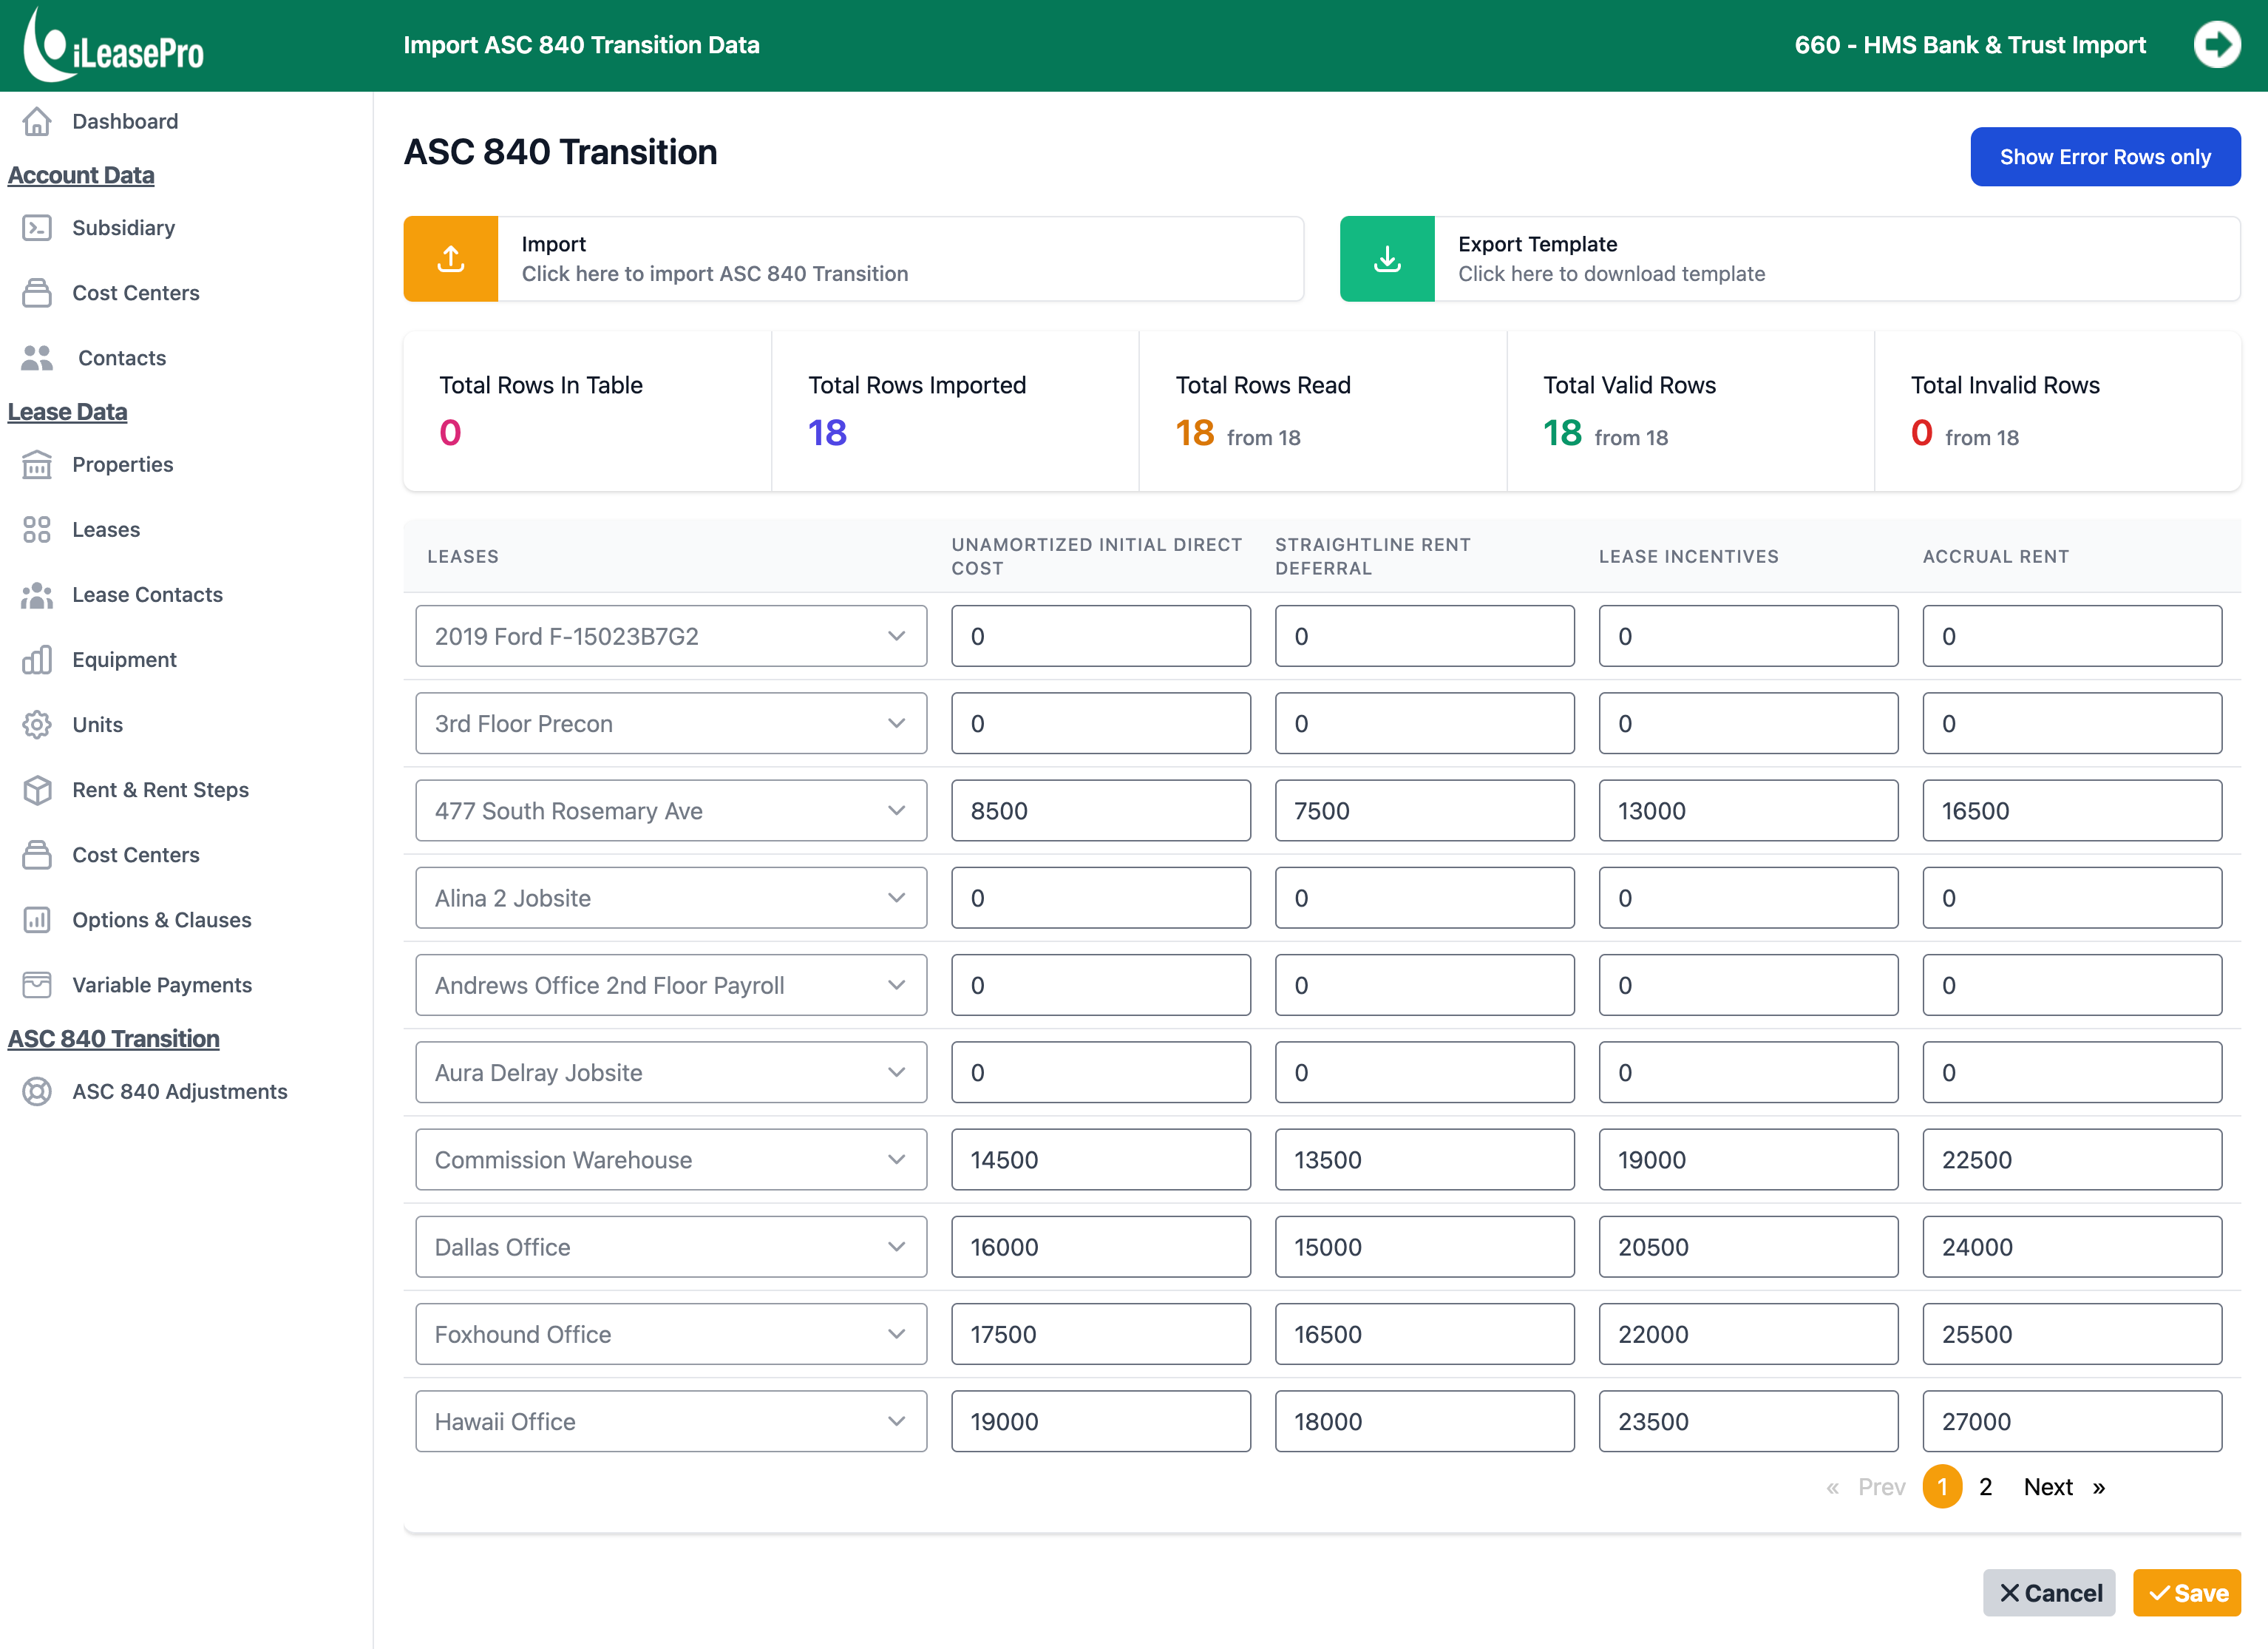Viewport: 2268px width, 1649px height.
Task: Click the Prev pagination link
Action: (1881, 1487)
